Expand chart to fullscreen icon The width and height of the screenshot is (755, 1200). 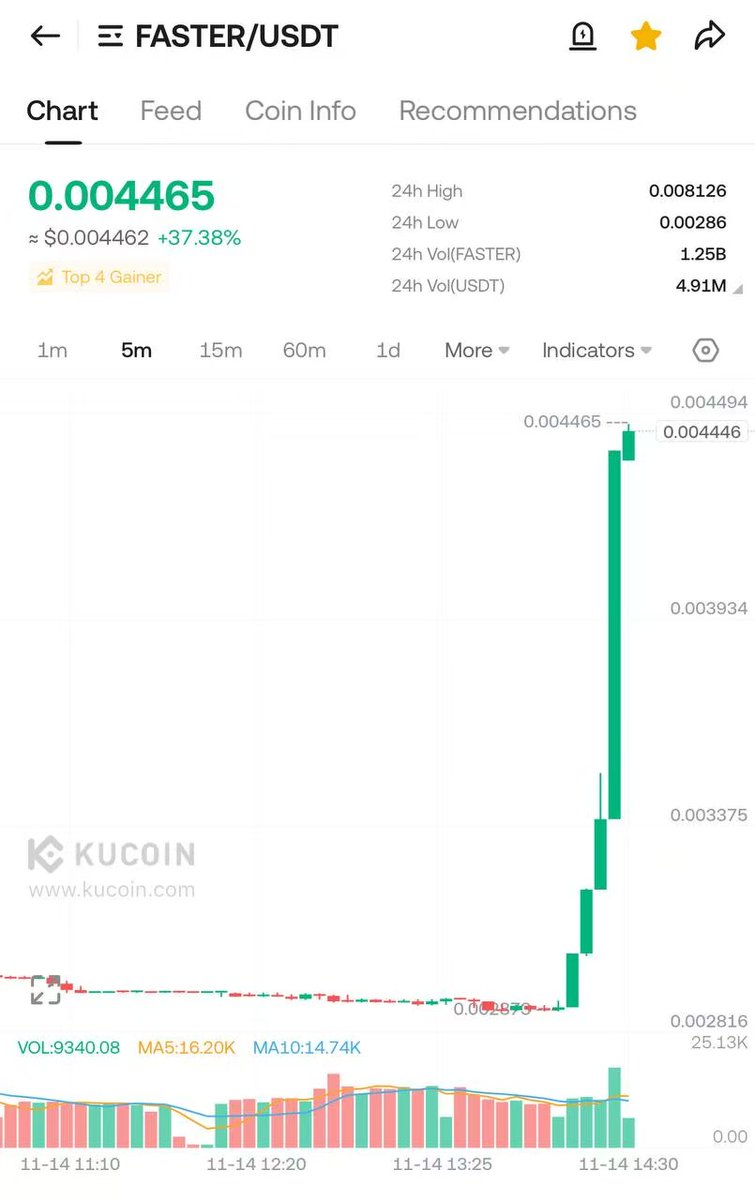coord(45,990)
